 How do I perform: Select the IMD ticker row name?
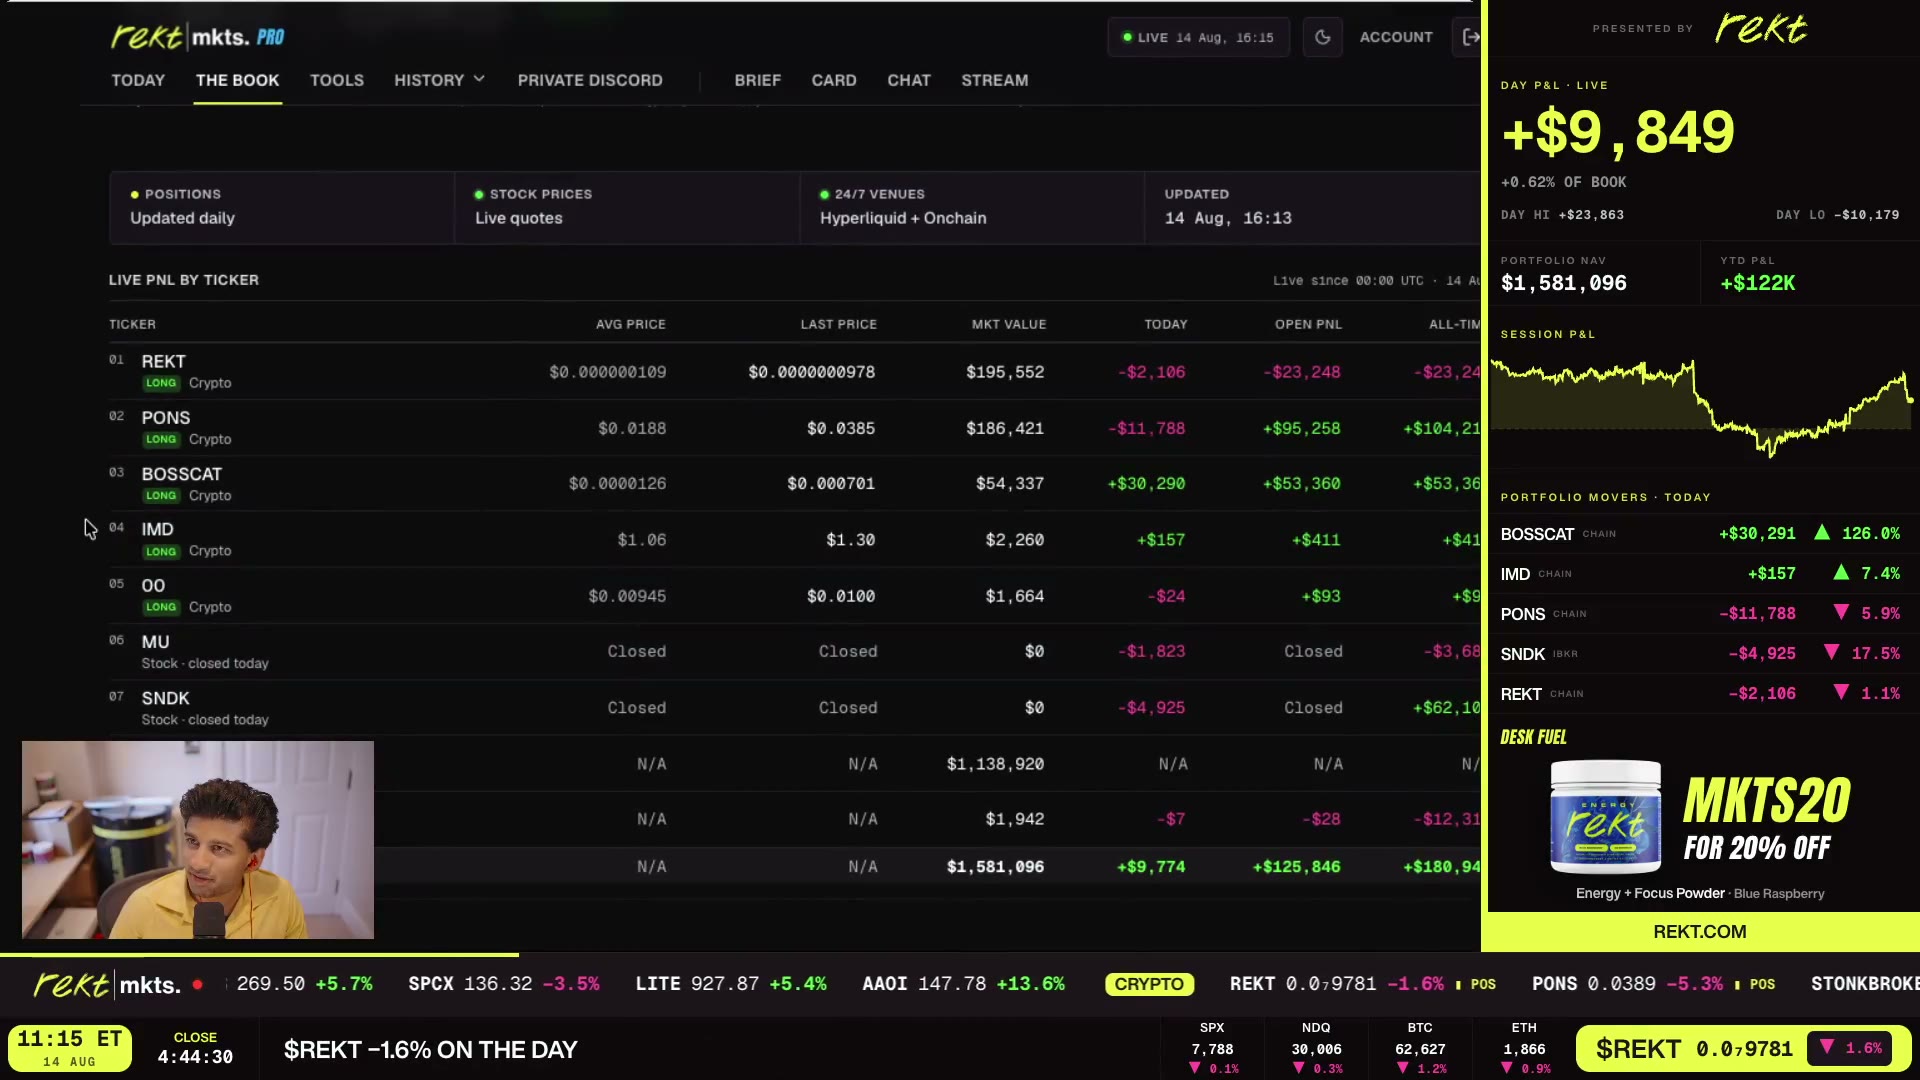(x=157, y=529)
